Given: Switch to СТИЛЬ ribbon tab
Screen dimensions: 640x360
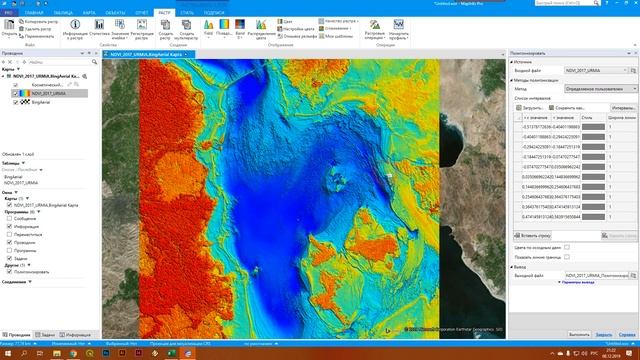Looking at the screenshot, I should 187,13.
